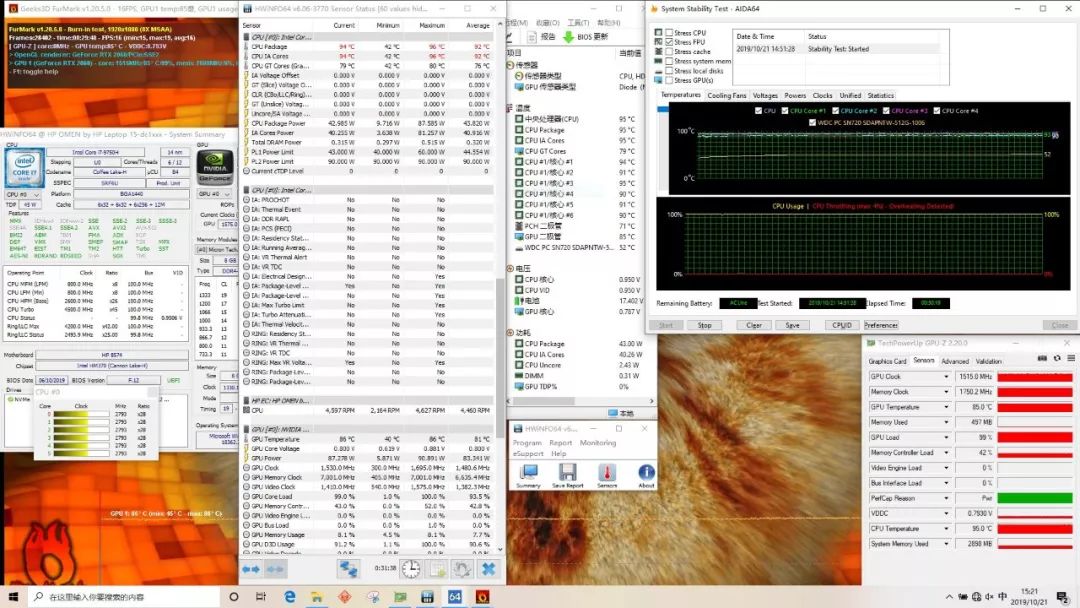The height and width of the screenshot is (608, 1080).
Task: Click the HWiNFO About info icon
Action: 646,473
